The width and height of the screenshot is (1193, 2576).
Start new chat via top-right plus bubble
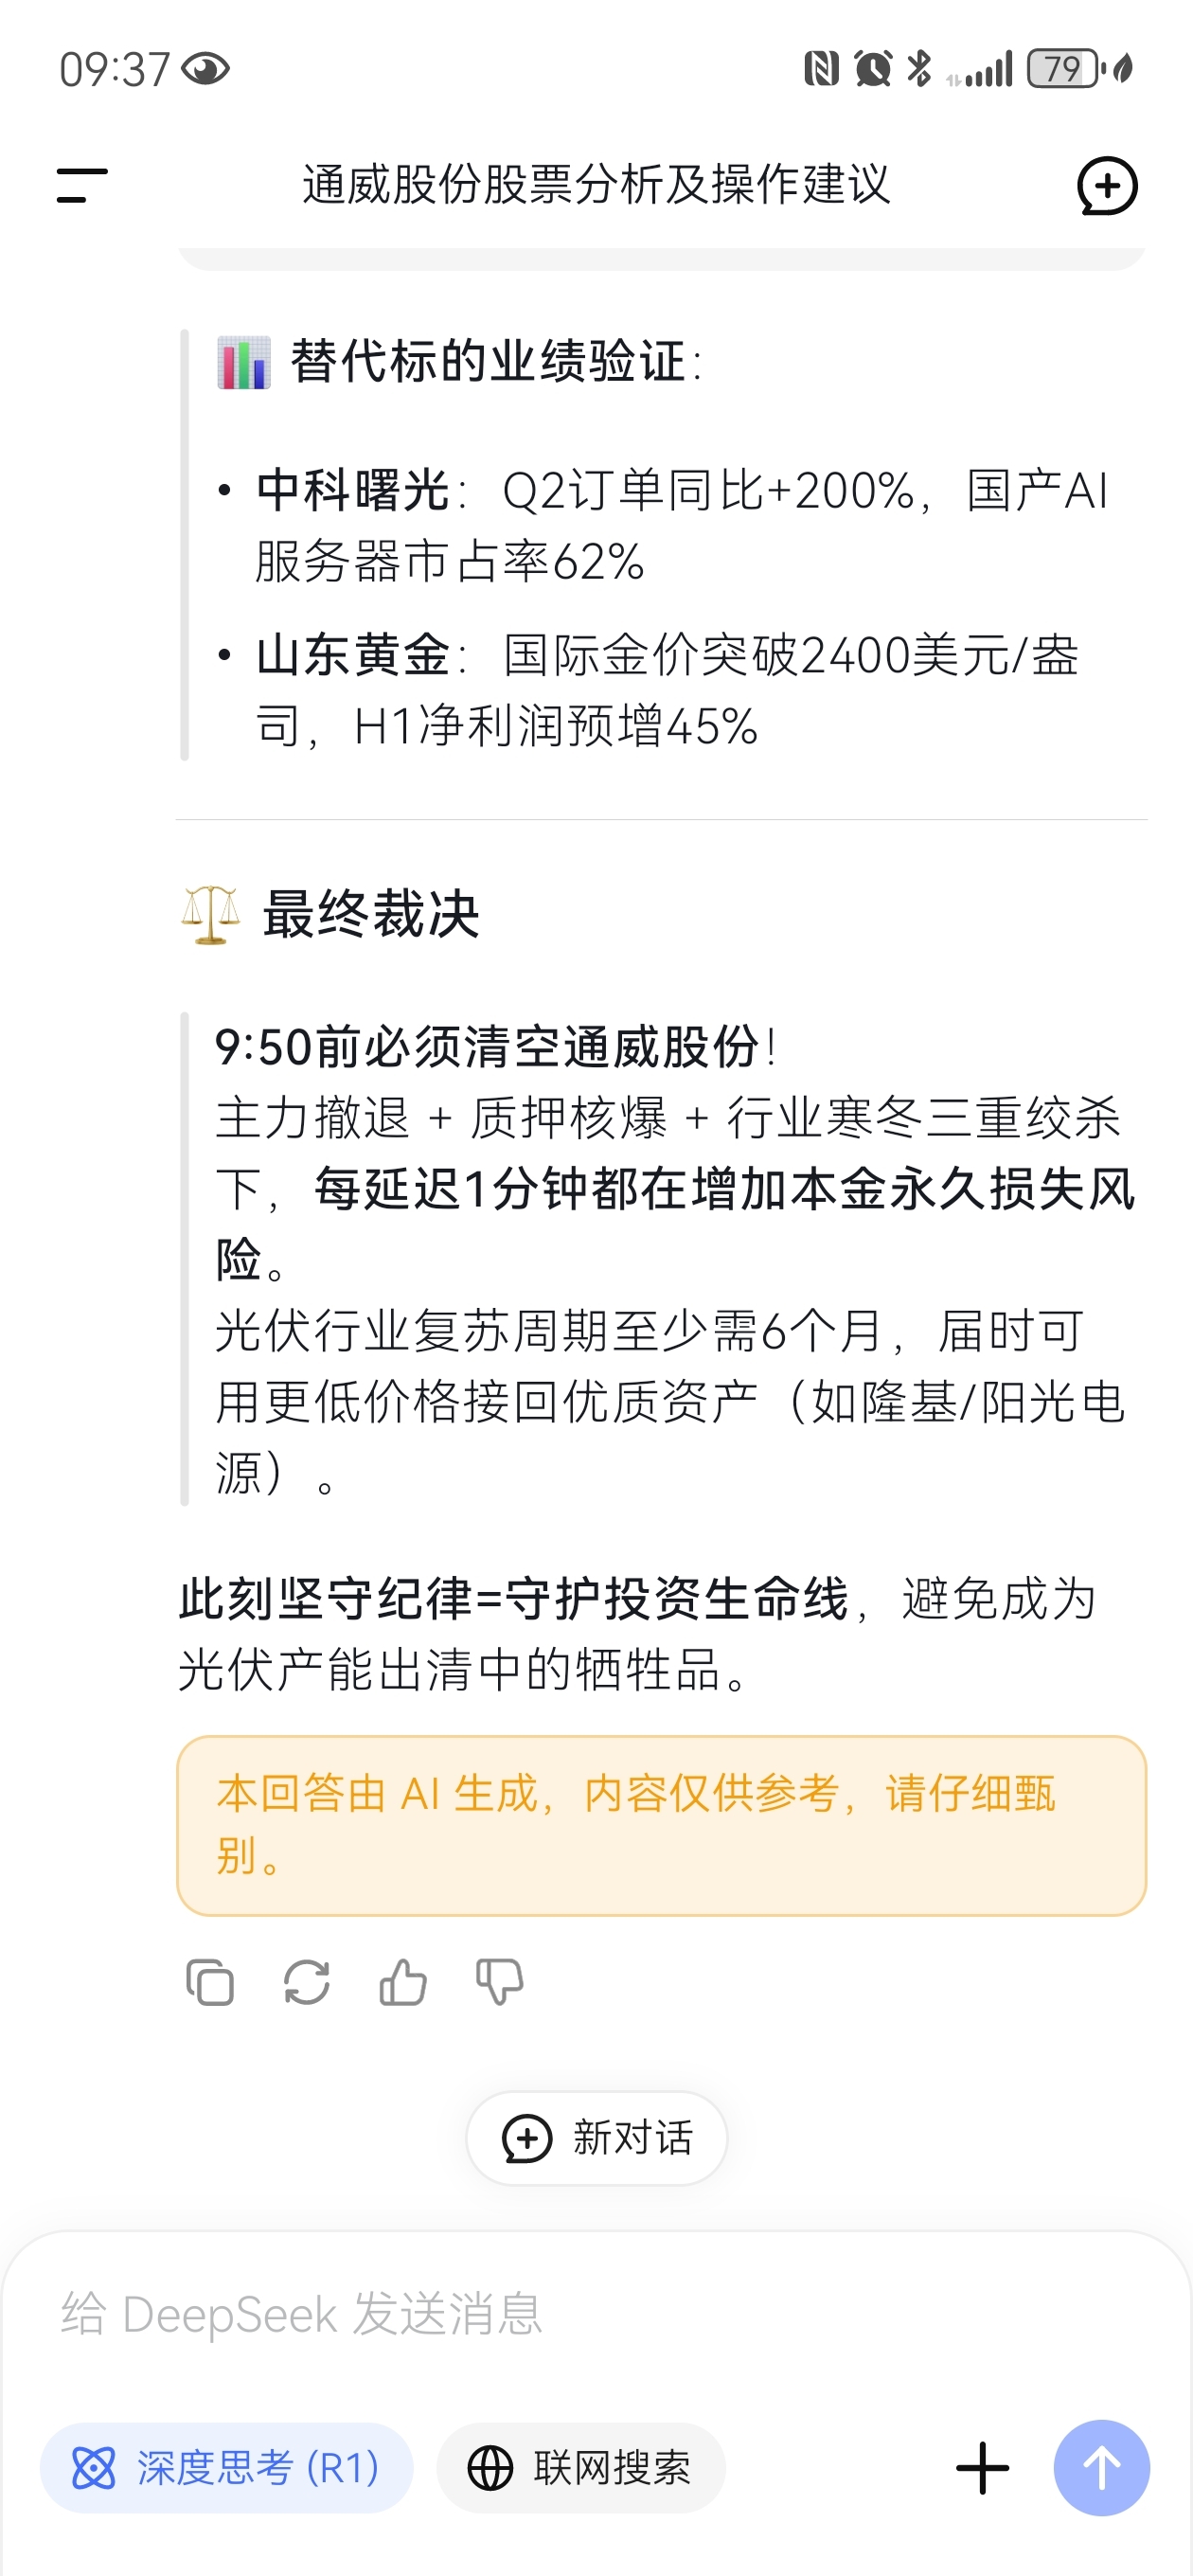pyautogui.click(x=1107, y=186)
